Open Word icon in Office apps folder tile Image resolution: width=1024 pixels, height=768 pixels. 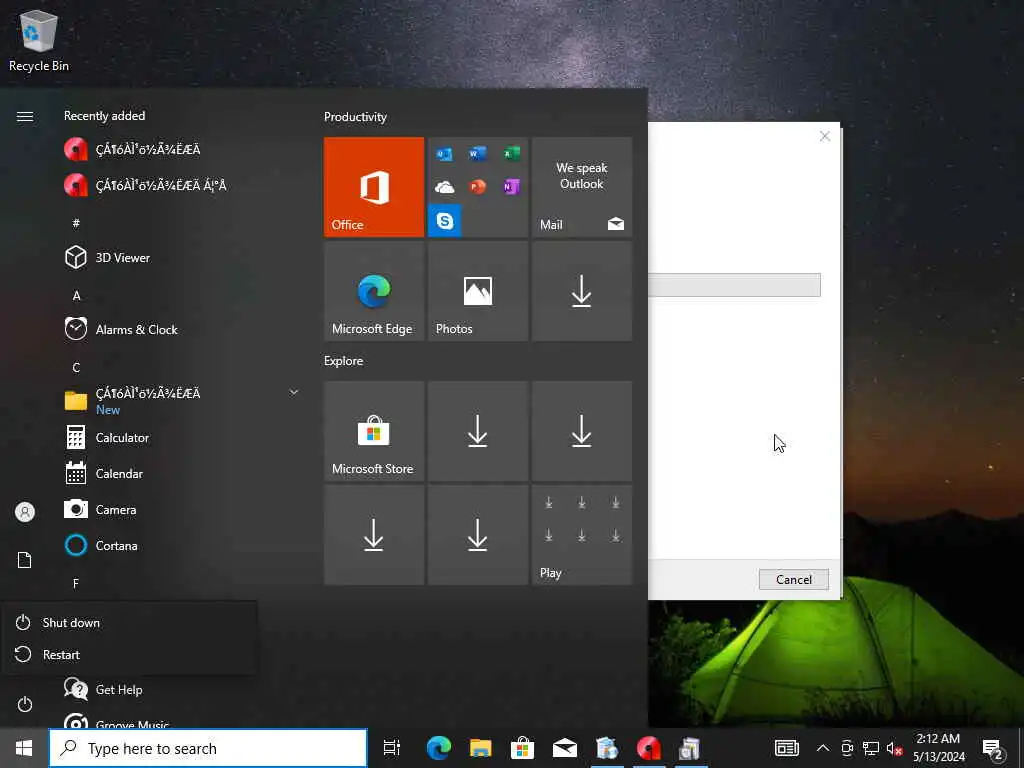point(477,154)
